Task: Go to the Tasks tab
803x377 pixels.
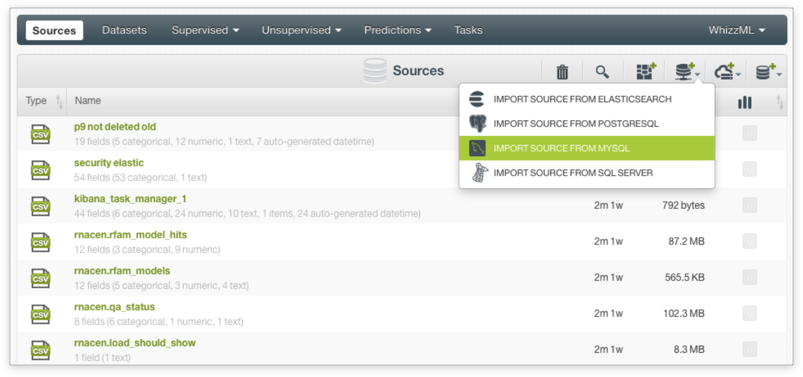Action: (x=468, y=30)
